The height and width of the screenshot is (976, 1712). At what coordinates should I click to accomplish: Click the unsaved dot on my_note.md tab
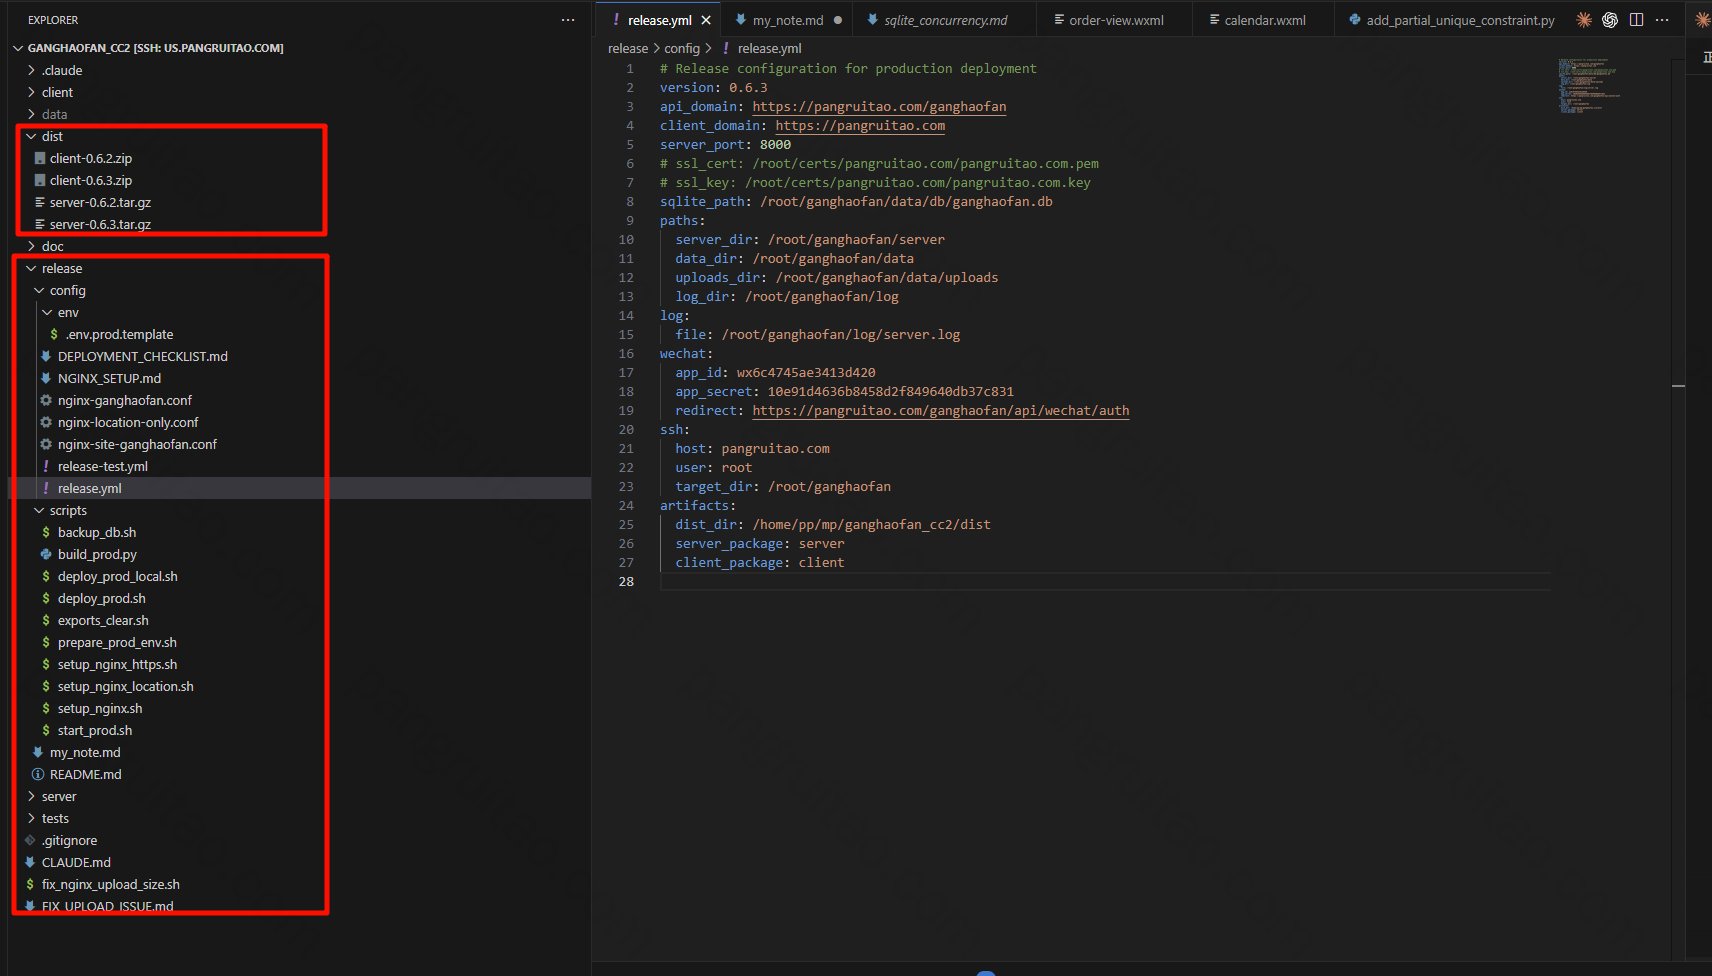coord(837,20)
